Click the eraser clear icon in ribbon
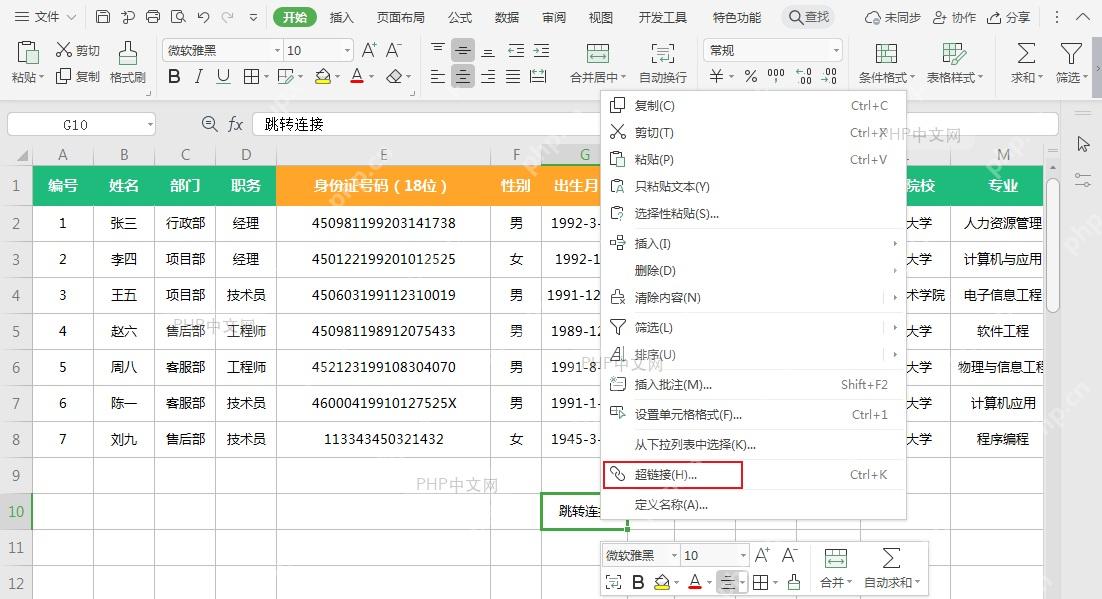 point(394,77)
